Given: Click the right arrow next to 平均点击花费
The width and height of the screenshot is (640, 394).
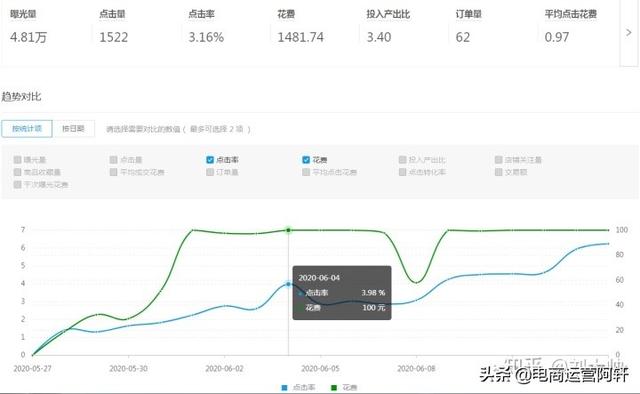Looking at the screenshot, I should 629,33.
